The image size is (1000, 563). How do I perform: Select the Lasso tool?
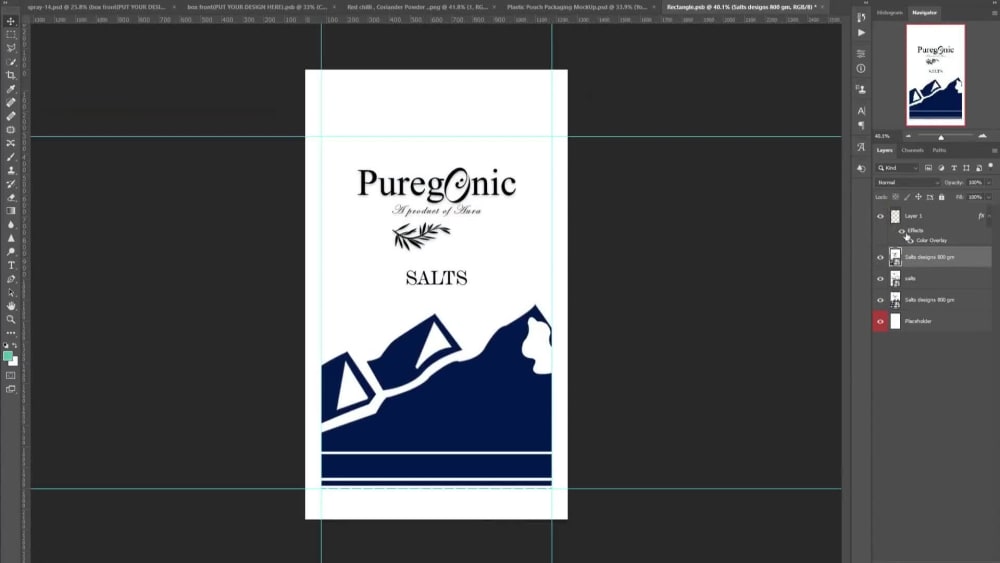pyautogui.click(x=11, y=48)
